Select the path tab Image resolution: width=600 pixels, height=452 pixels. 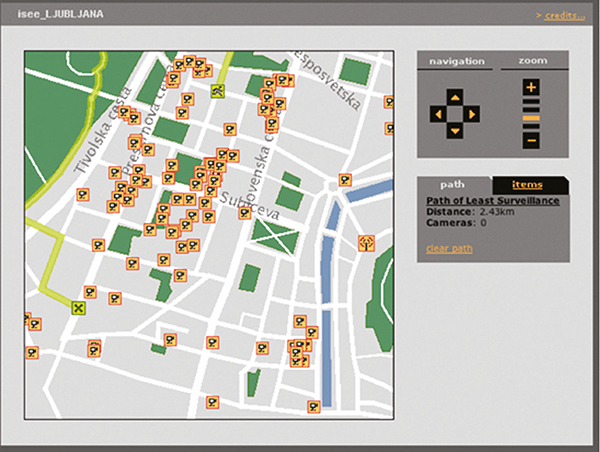[x=453, y=185]
